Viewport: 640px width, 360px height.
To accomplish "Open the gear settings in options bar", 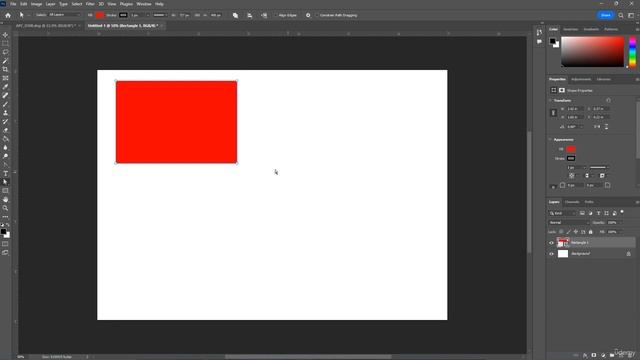I will [x=308, y=15].
